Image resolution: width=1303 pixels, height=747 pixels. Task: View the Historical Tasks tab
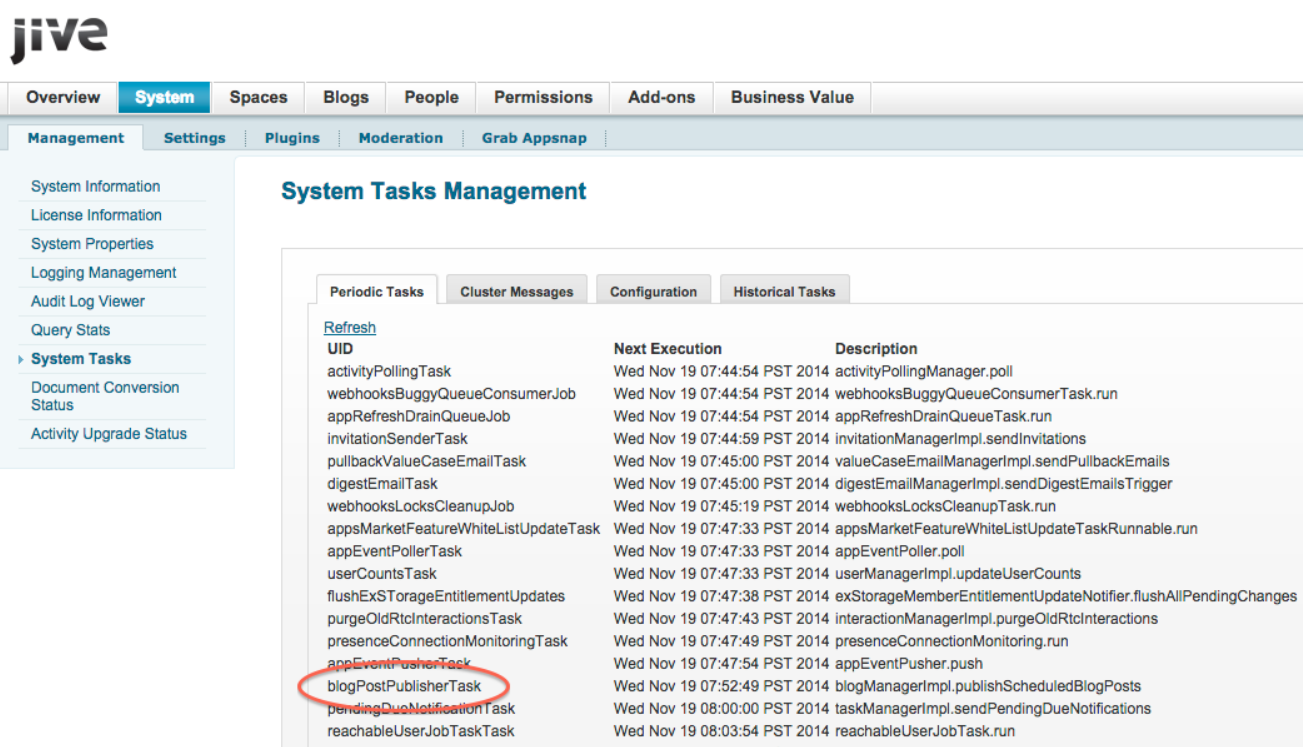784,292
